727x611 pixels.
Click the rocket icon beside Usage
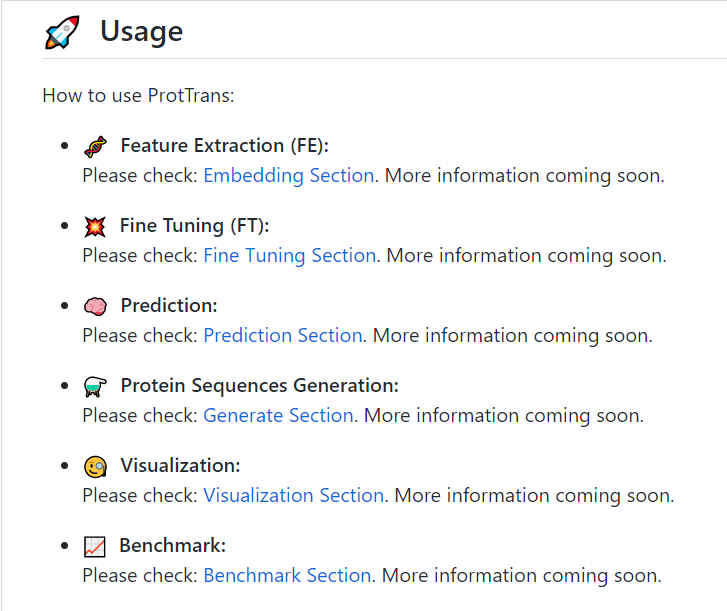[x=62, y=32]
